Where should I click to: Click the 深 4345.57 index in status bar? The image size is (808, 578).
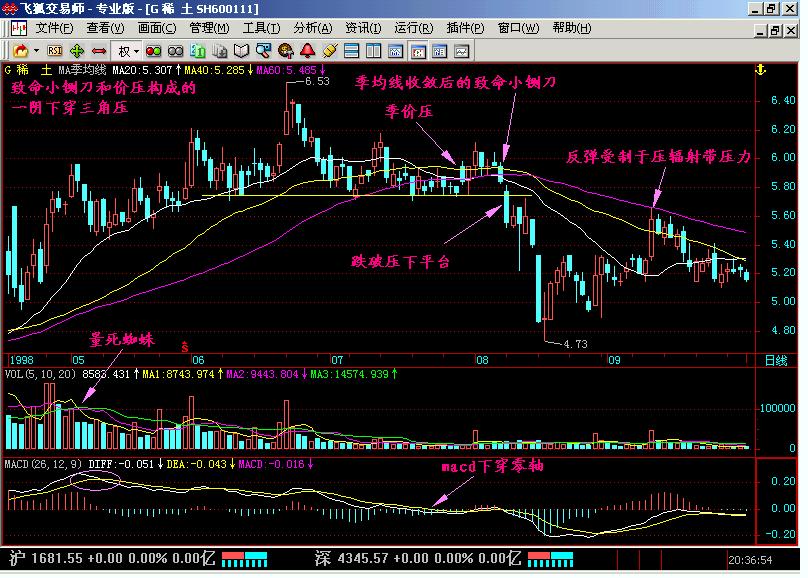point(417,558)
